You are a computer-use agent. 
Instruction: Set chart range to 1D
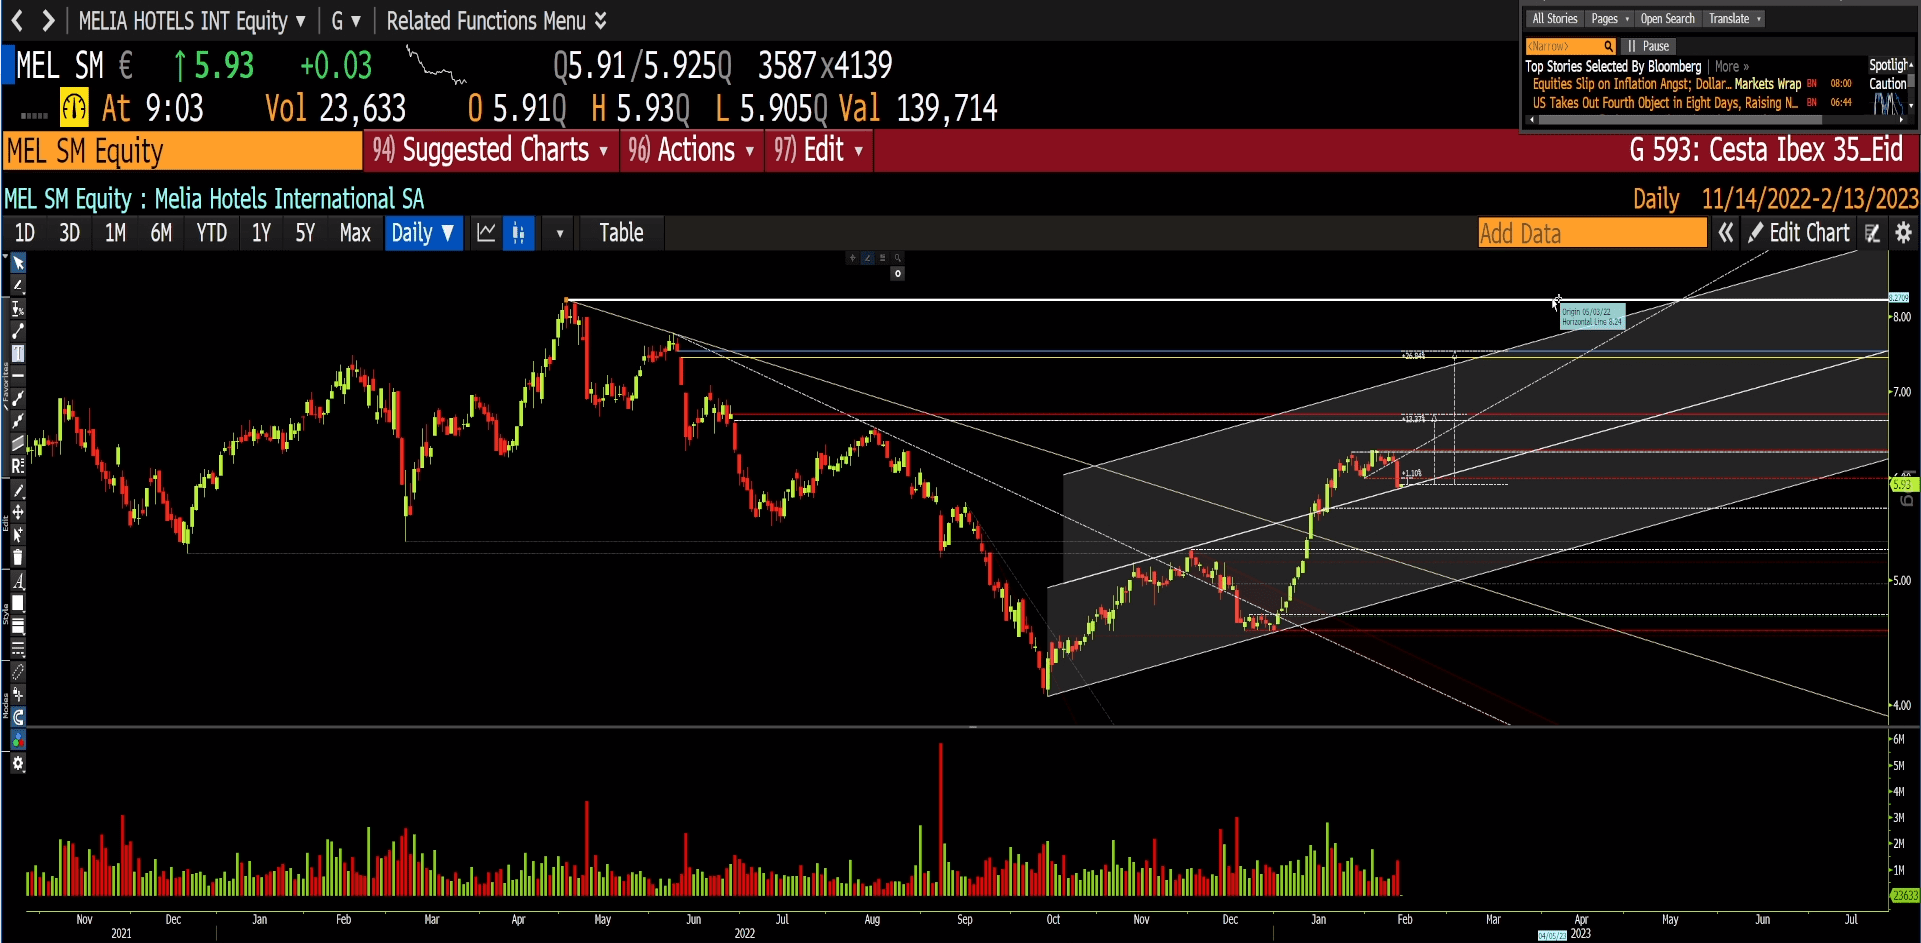tap(25, 233)
